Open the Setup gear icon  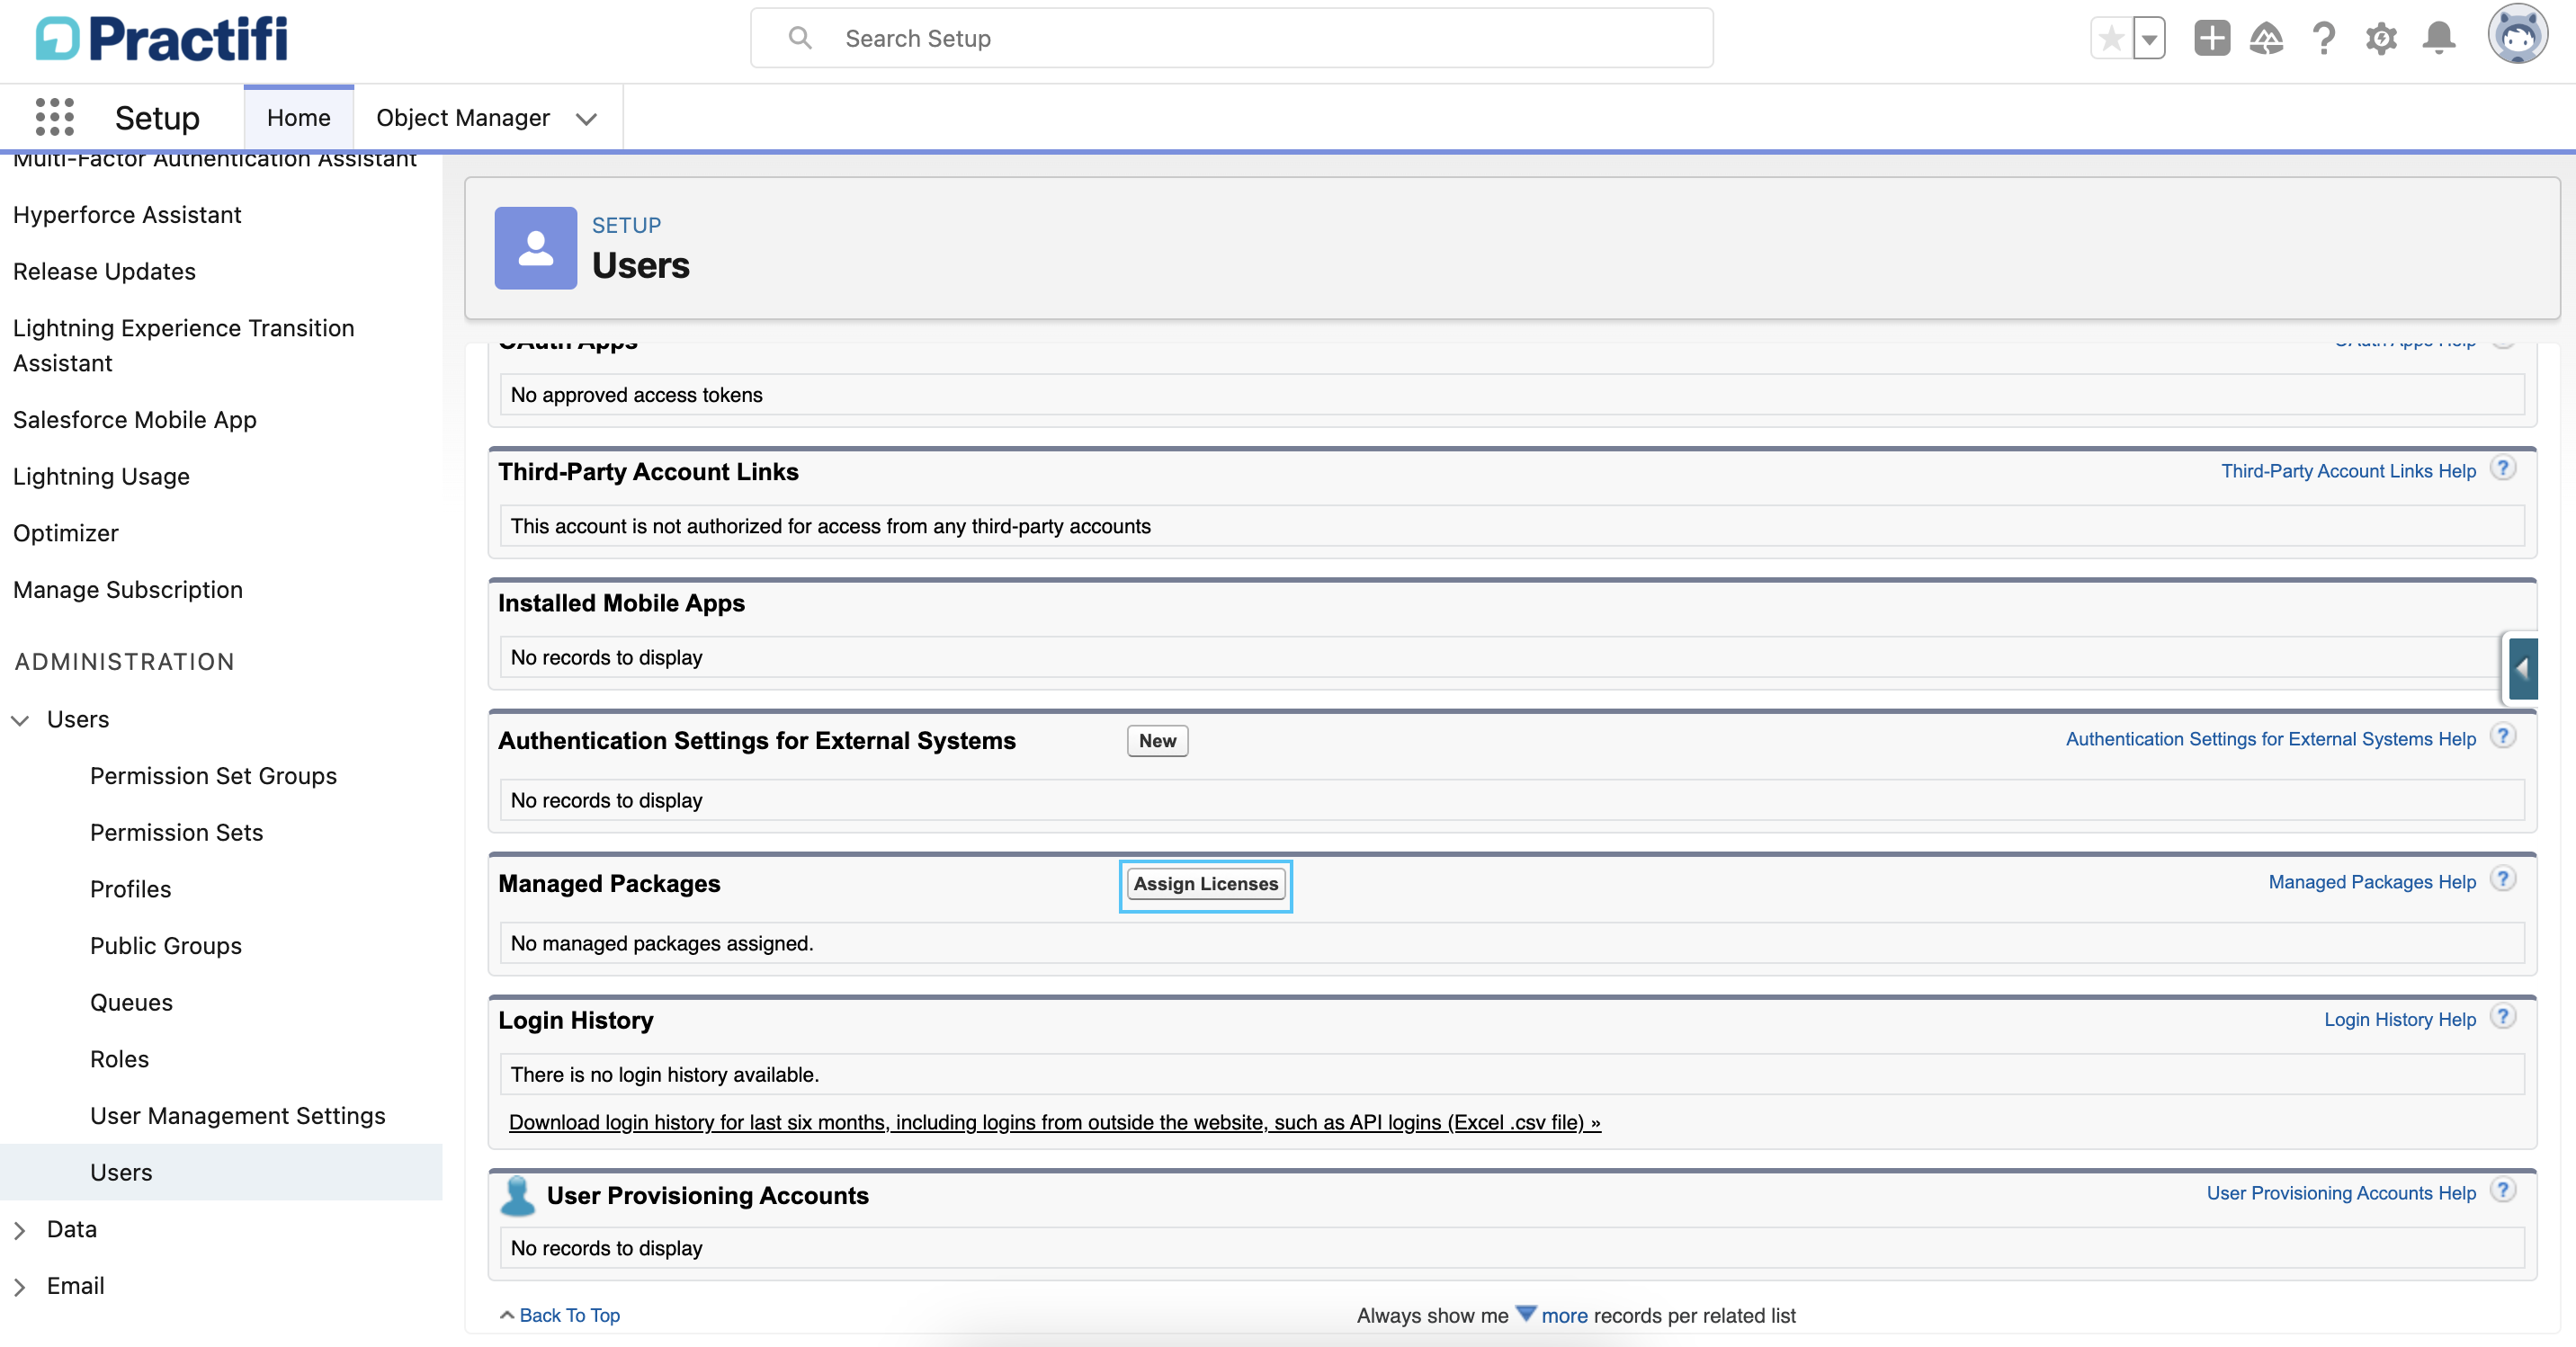[x=2381, y=39]
